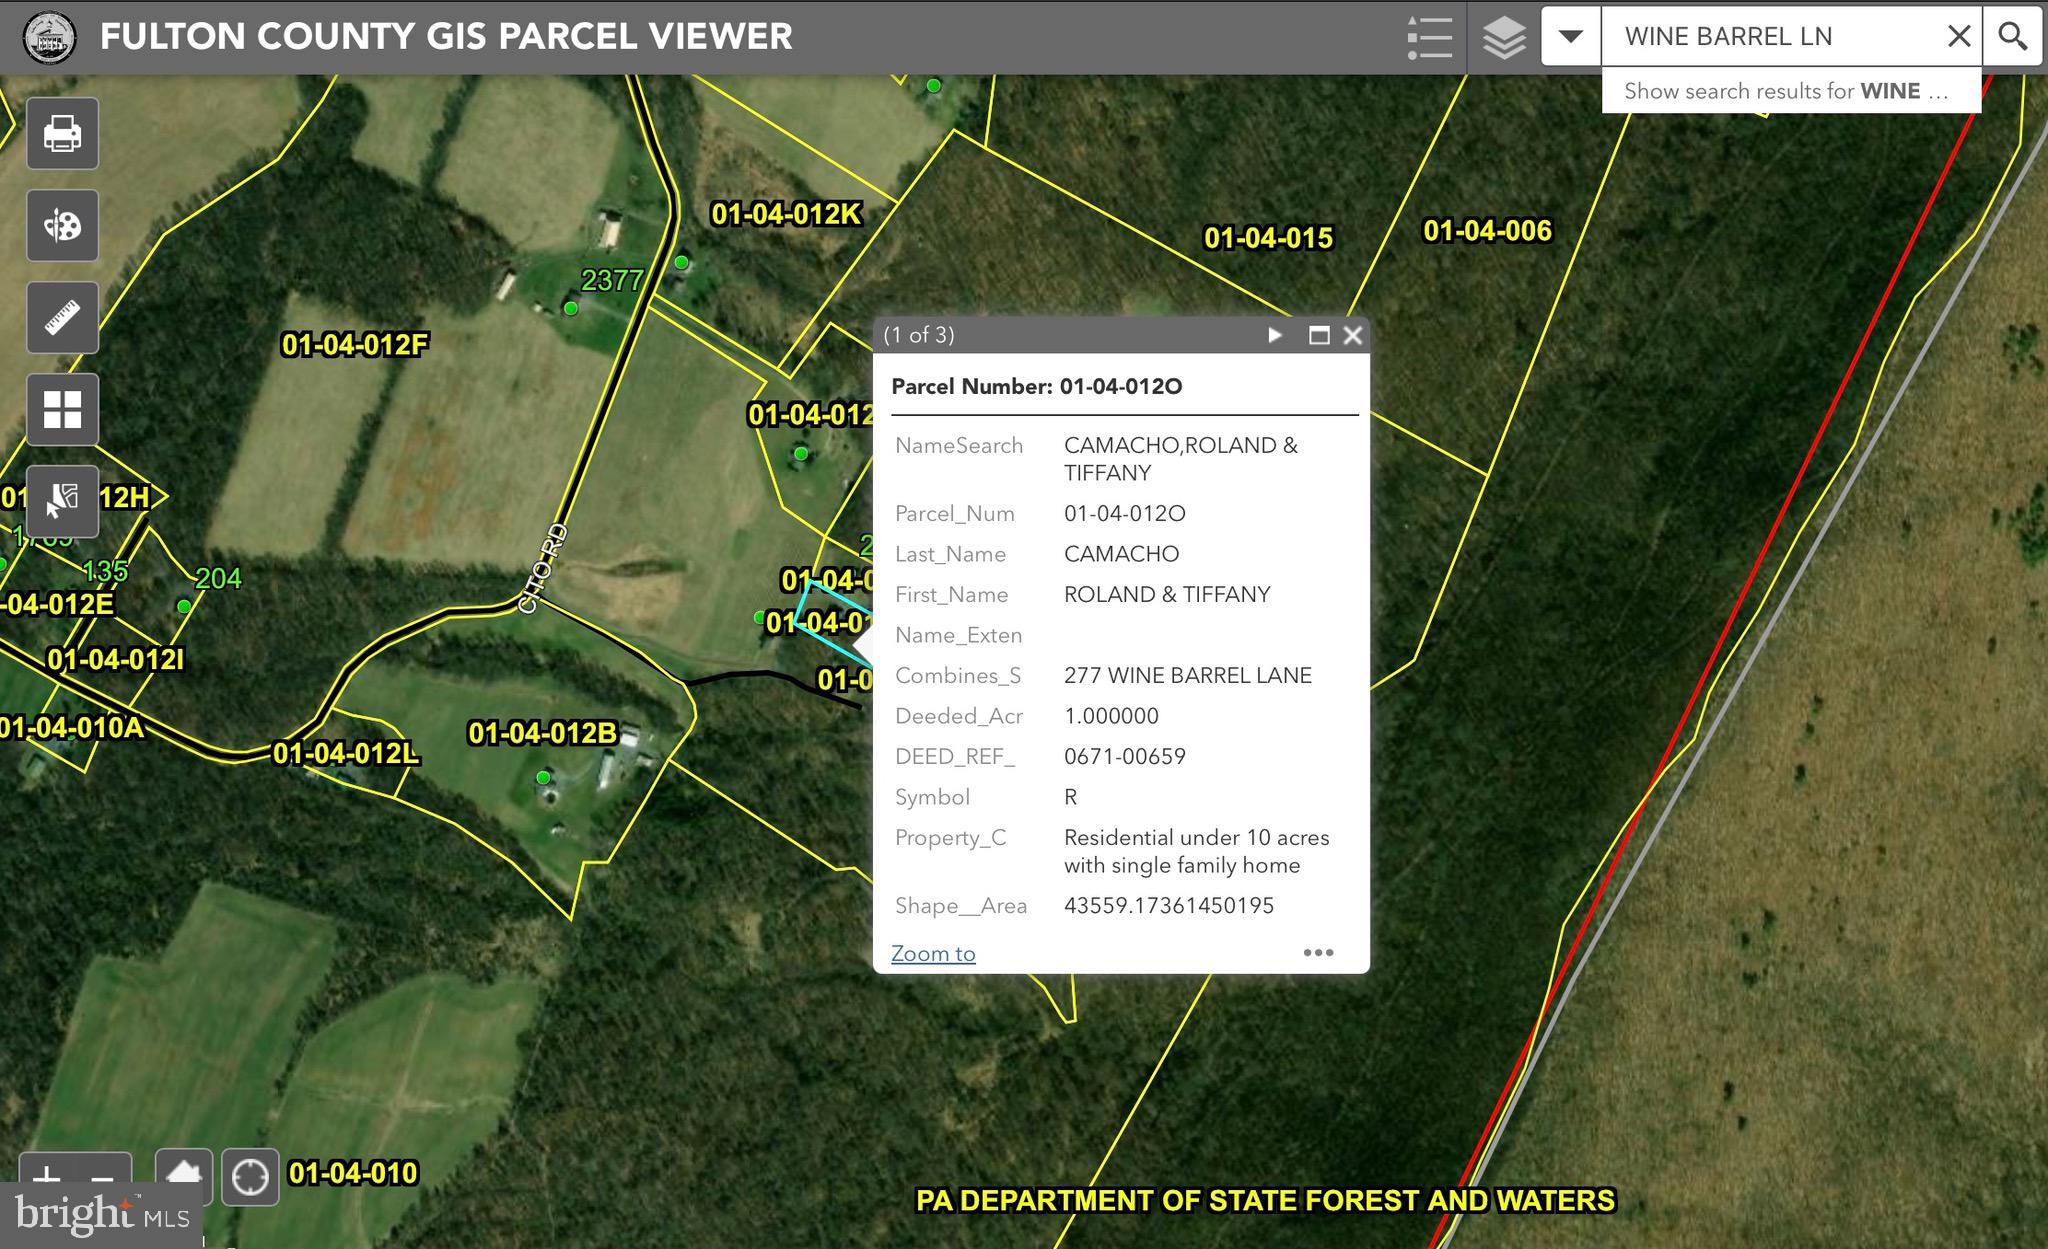The width and height of the screenshot is (2048, 1249).
Task: Click the green address point 2377
Action: click(x=571, y=308)
